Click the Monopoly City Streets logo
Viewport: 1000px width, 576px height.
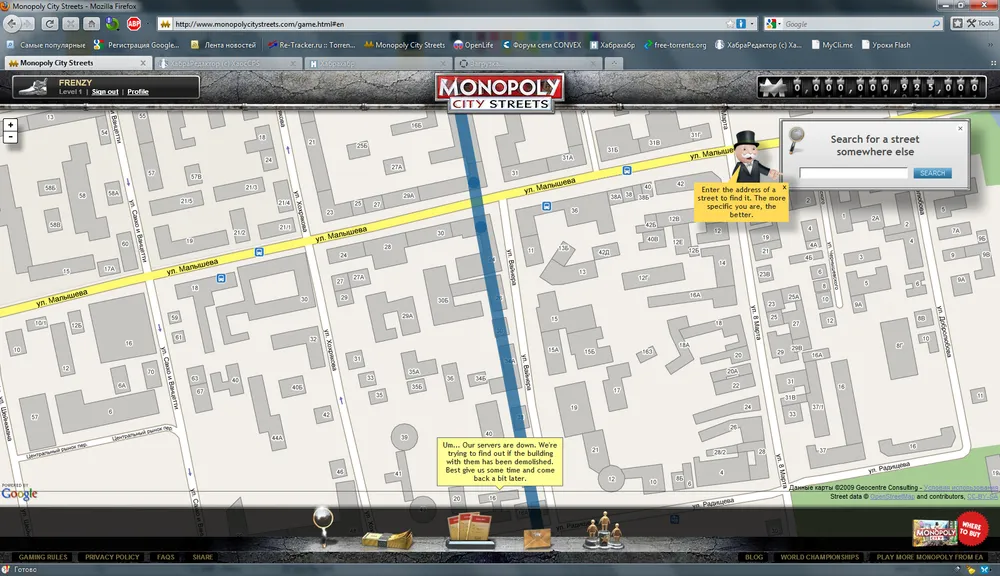[499, 93]
